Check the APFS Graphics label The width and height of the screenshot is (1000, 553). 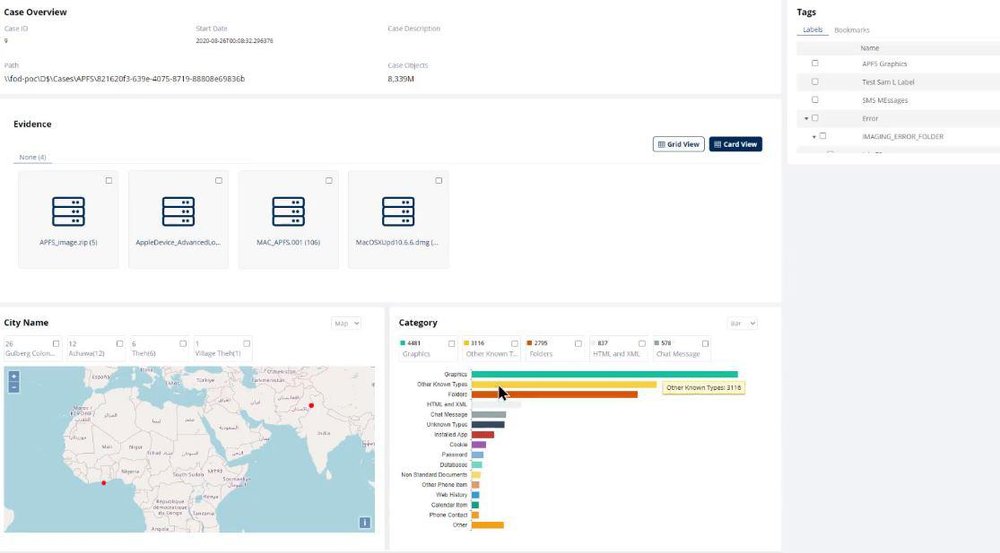pyautogui.click(x=815, y=63)
